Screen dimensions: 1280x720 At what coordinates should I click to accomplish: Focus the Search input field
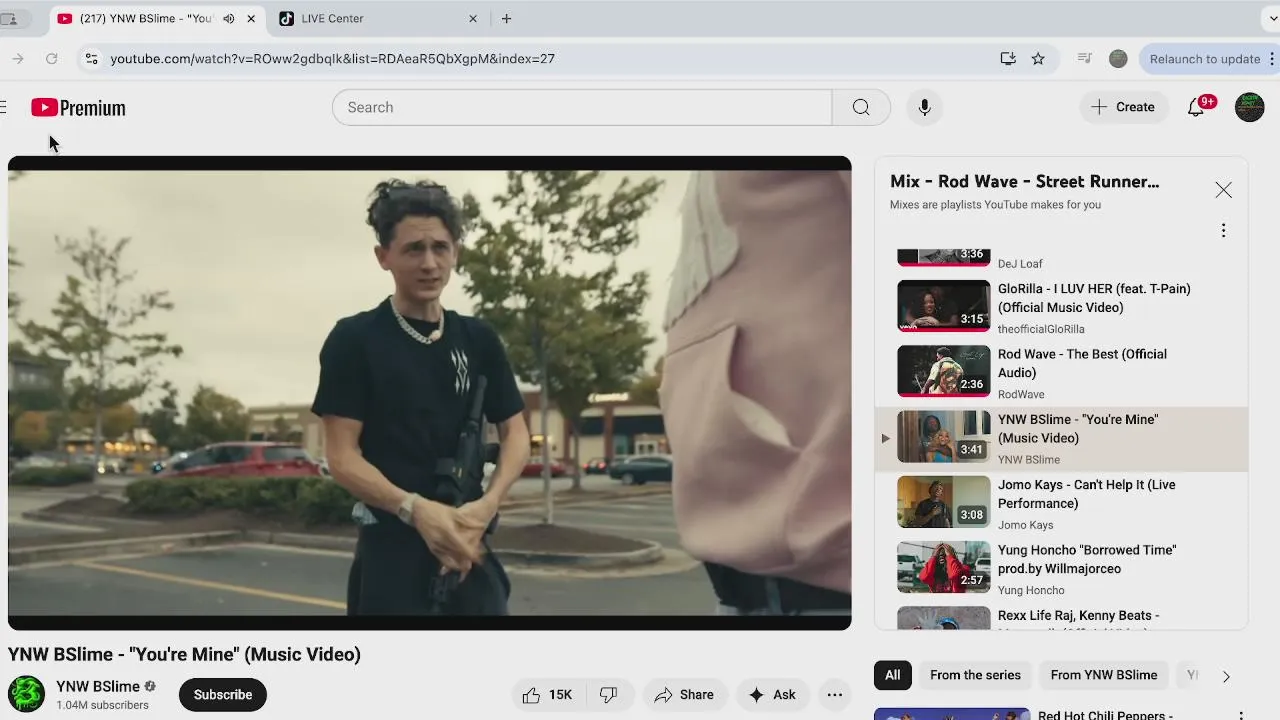[x=582, y=107]
